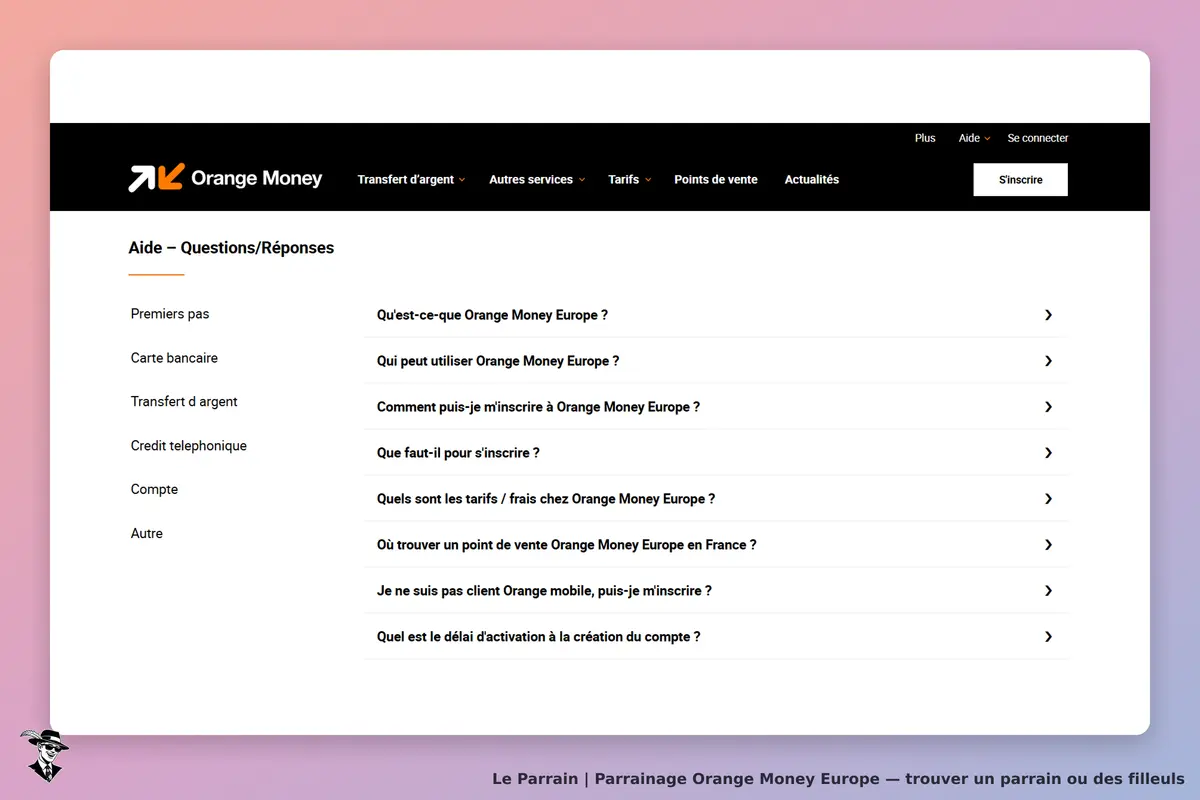
Task: Select the Carte bancaire category
Action: tap(174, 358)
